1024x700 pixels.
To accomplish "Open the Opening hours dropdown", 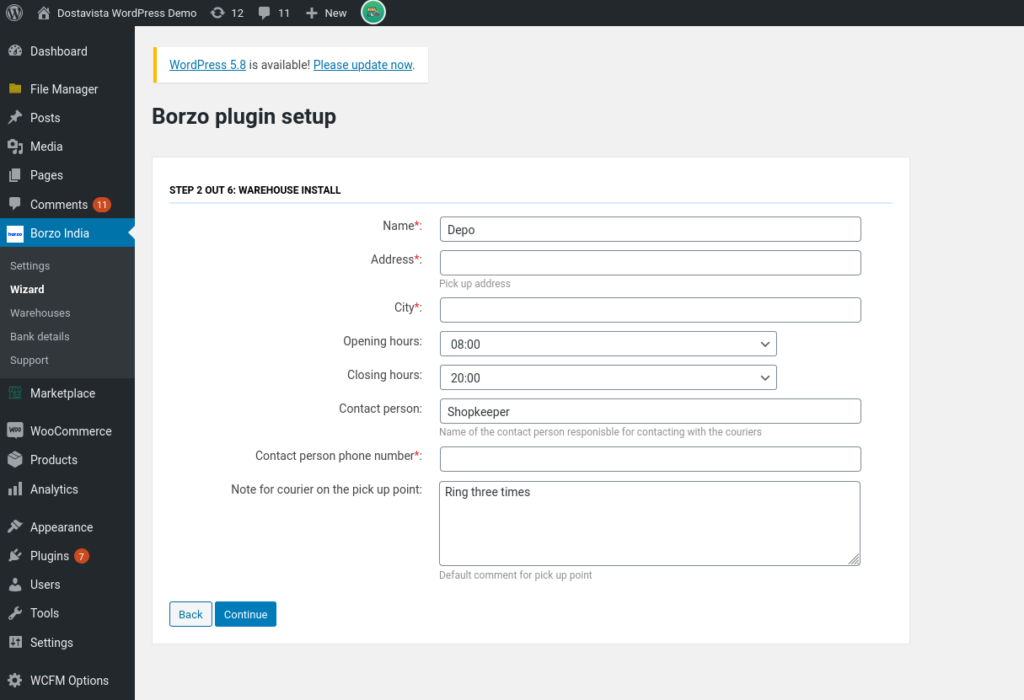I will click(x=608, y=344).
